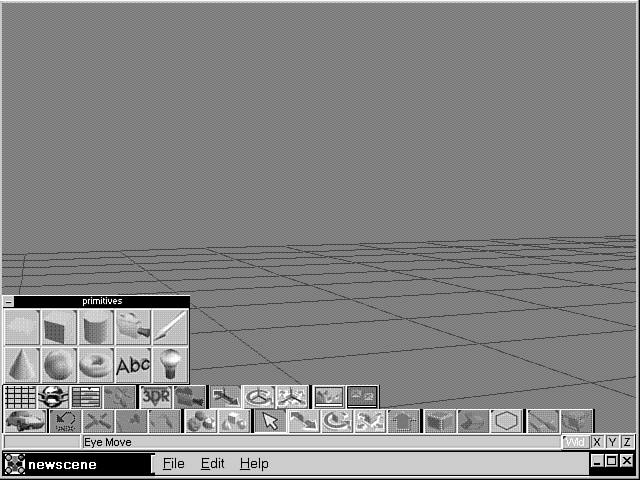Add a cone primitive
Image resolution: width=640 pixels, height=480 pixels.
click(22, 365)
